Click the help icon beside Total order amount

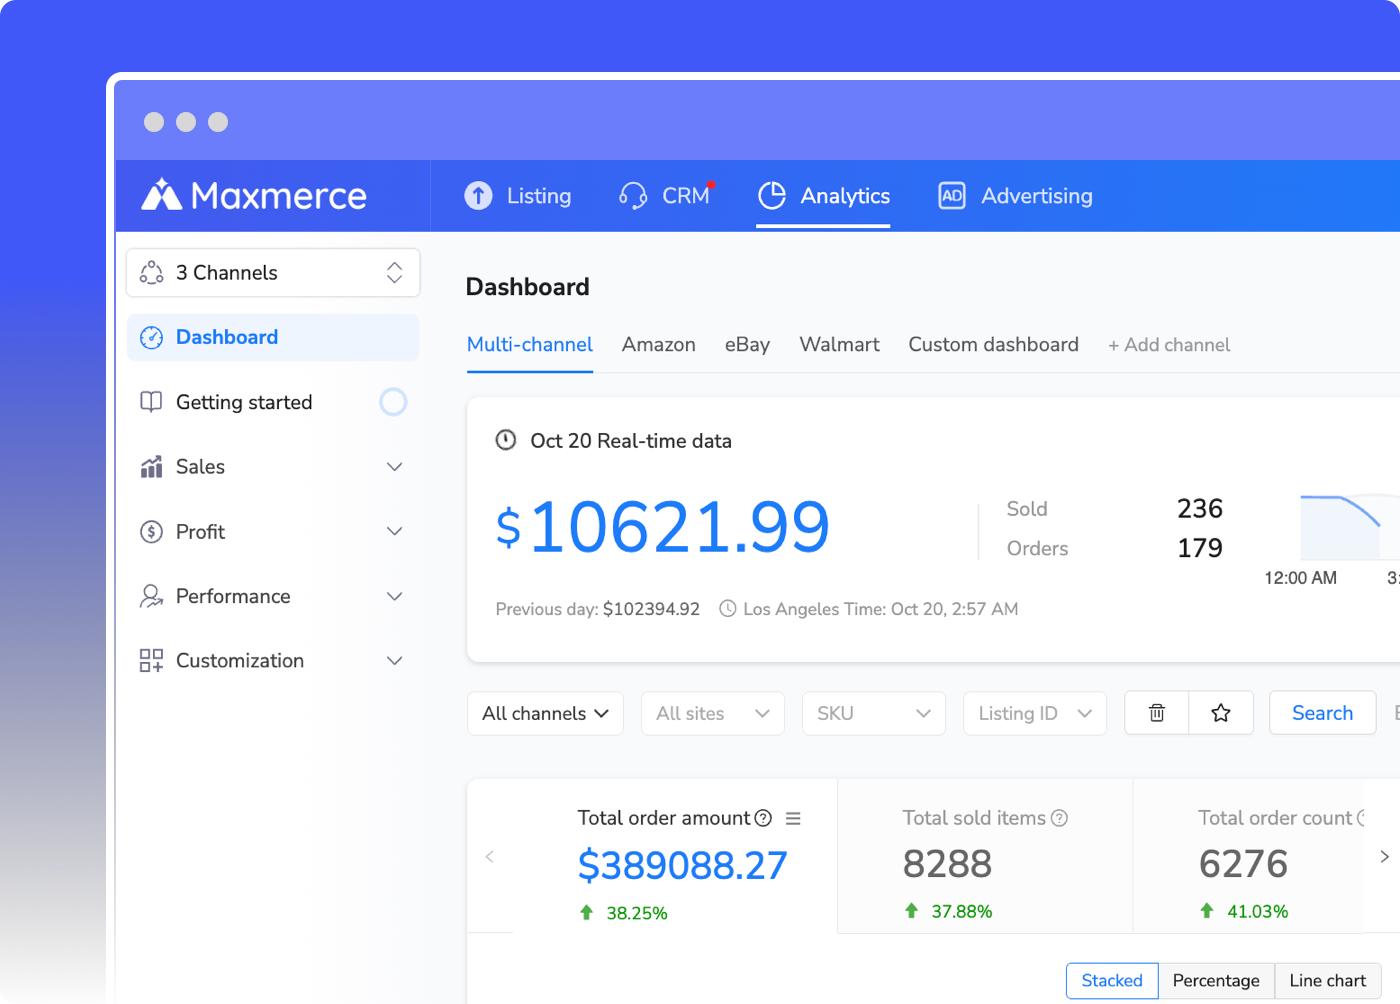(x=763, y=818)
